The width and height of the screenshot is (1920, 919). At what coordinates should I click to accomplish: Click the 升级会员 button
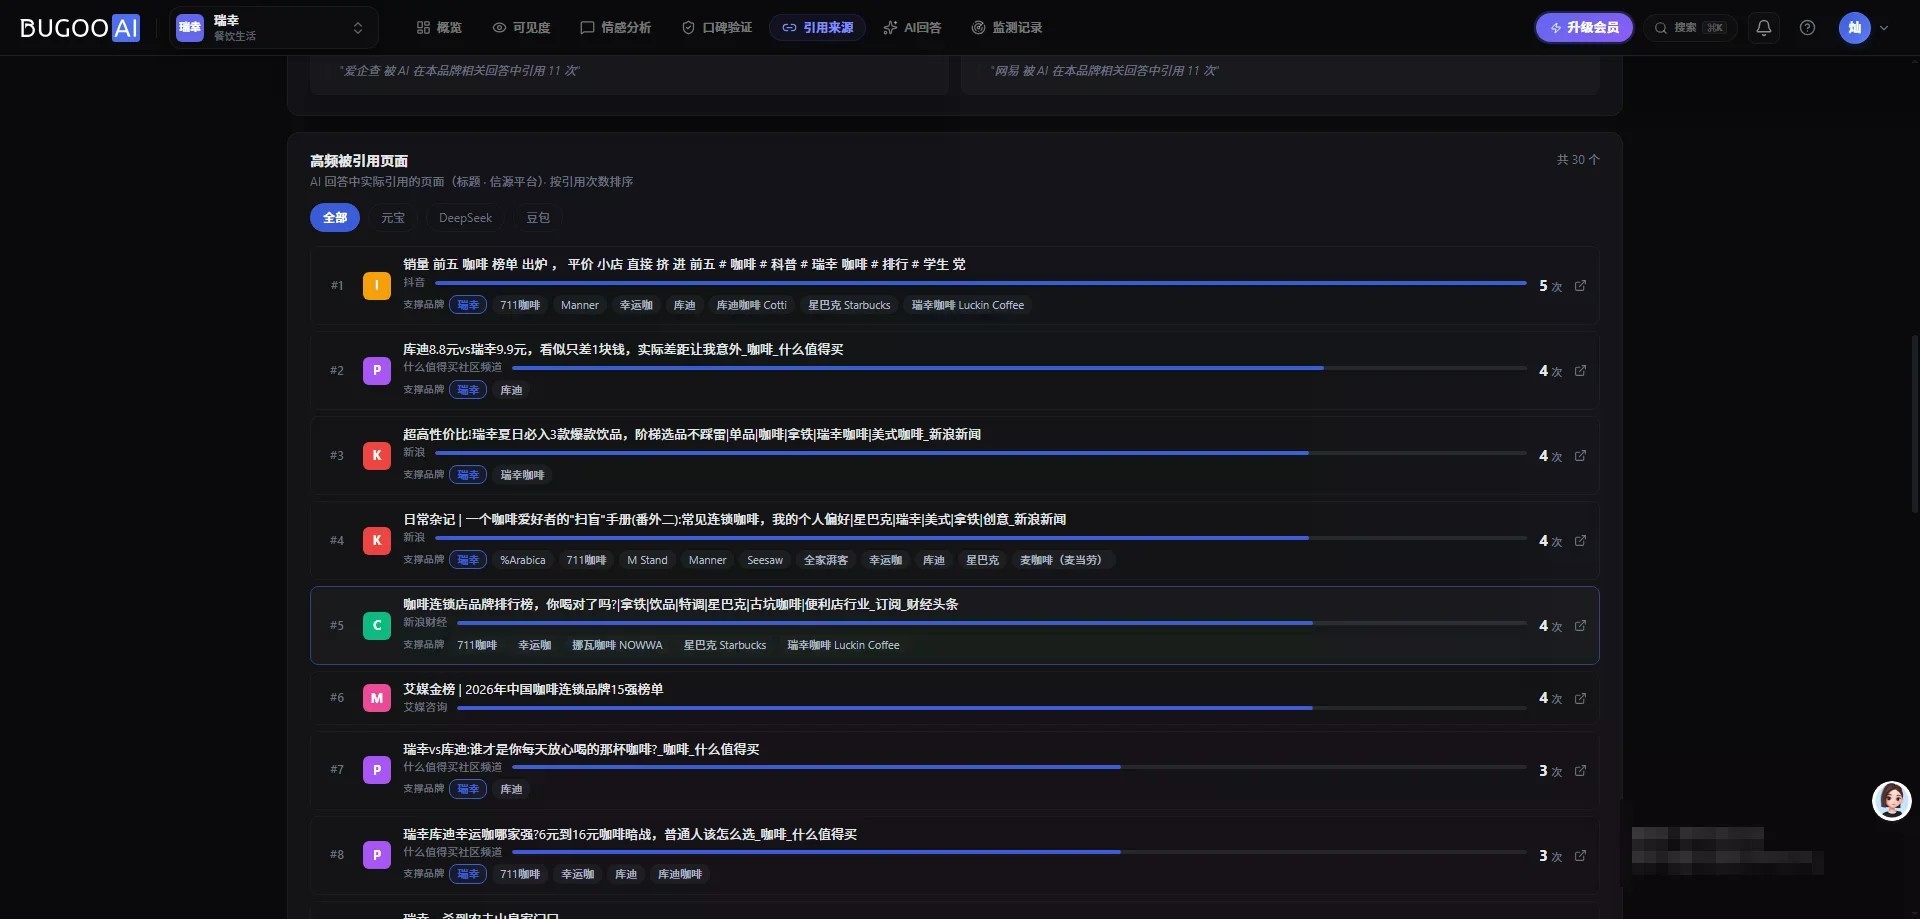pyautogui.click(x=1584, y=28)
